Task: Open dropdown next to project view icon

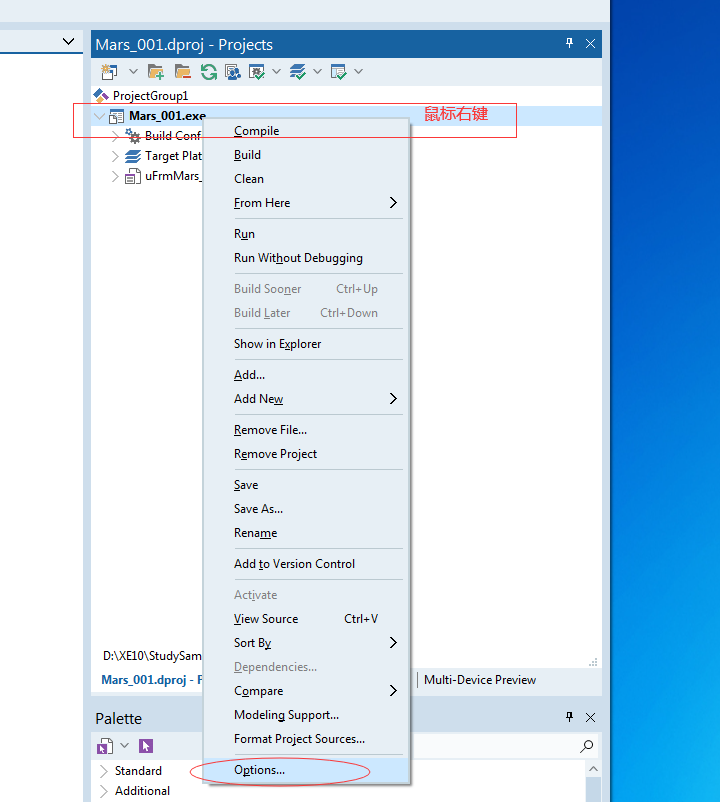Action: pos(358,72)
